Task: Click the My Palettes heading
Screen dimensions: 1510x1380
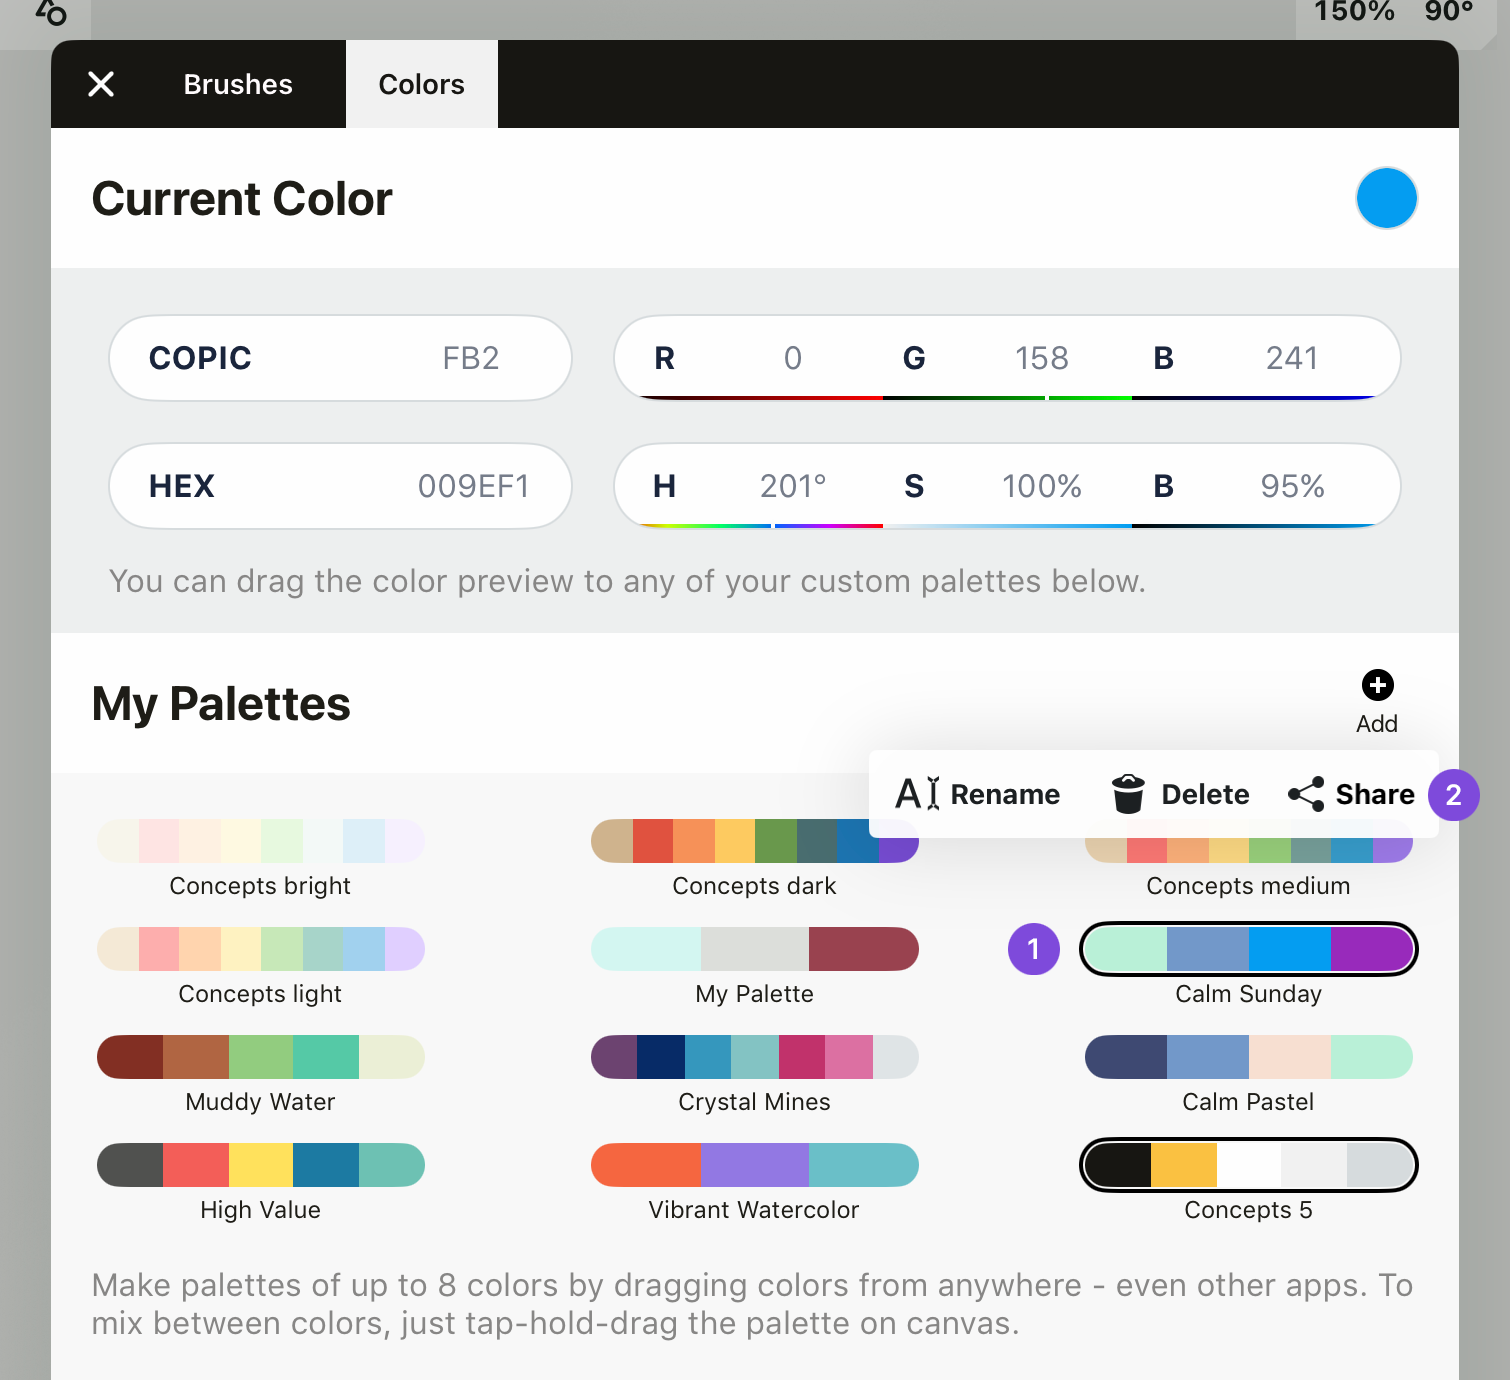Action: (x=221, y=703)
